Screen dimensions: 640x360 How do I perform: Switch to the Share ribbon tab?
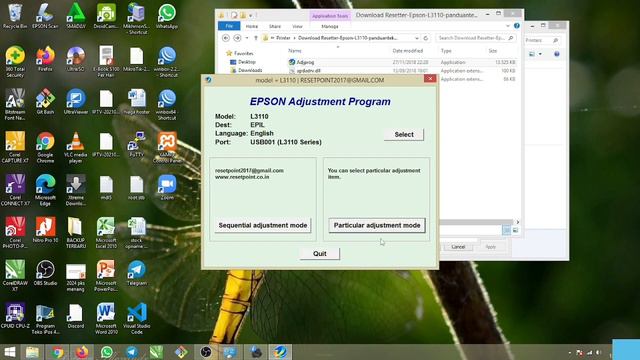[275, 26]
